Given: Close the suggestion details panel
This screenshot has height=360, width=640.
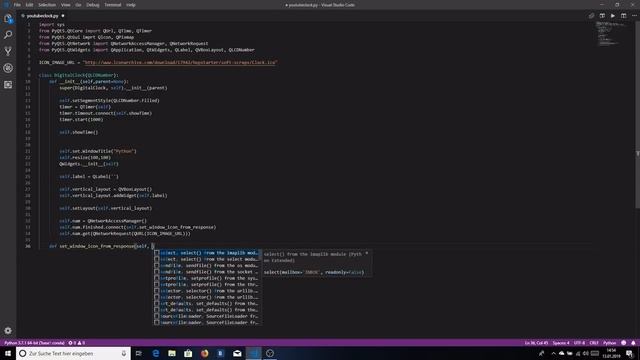Looking at the screenshot, I should [x=367, y=253].
